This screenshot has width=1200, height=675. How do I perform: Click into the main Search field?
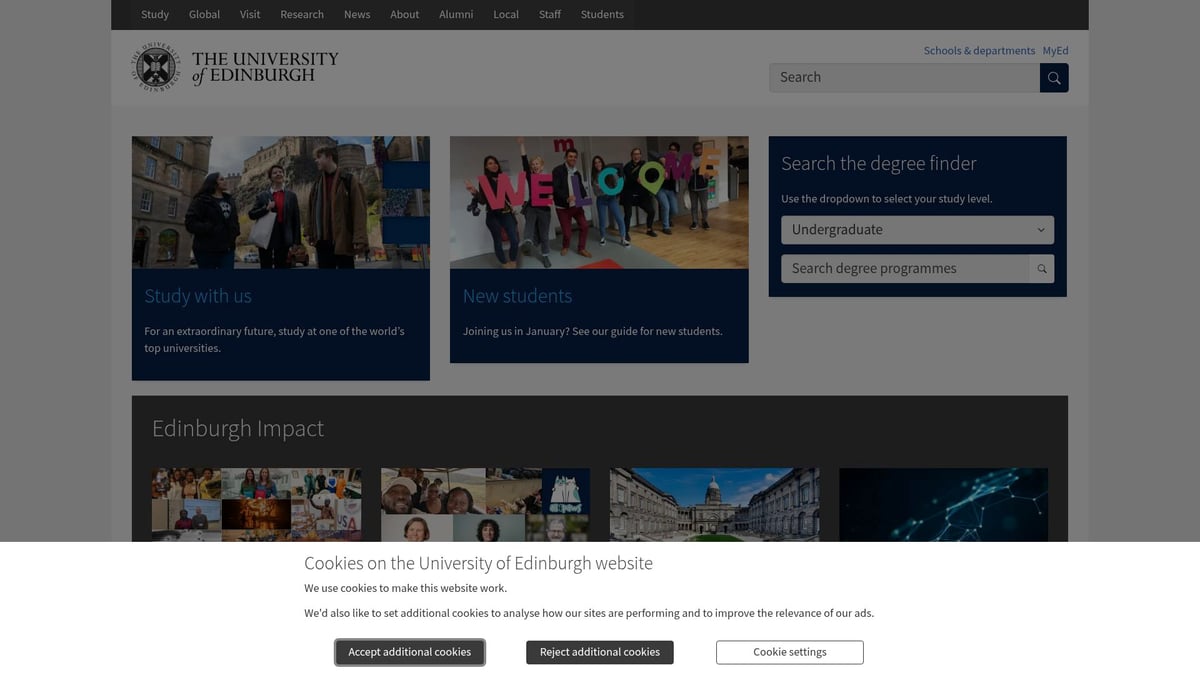pyautogui.click(x=904, y=78)
